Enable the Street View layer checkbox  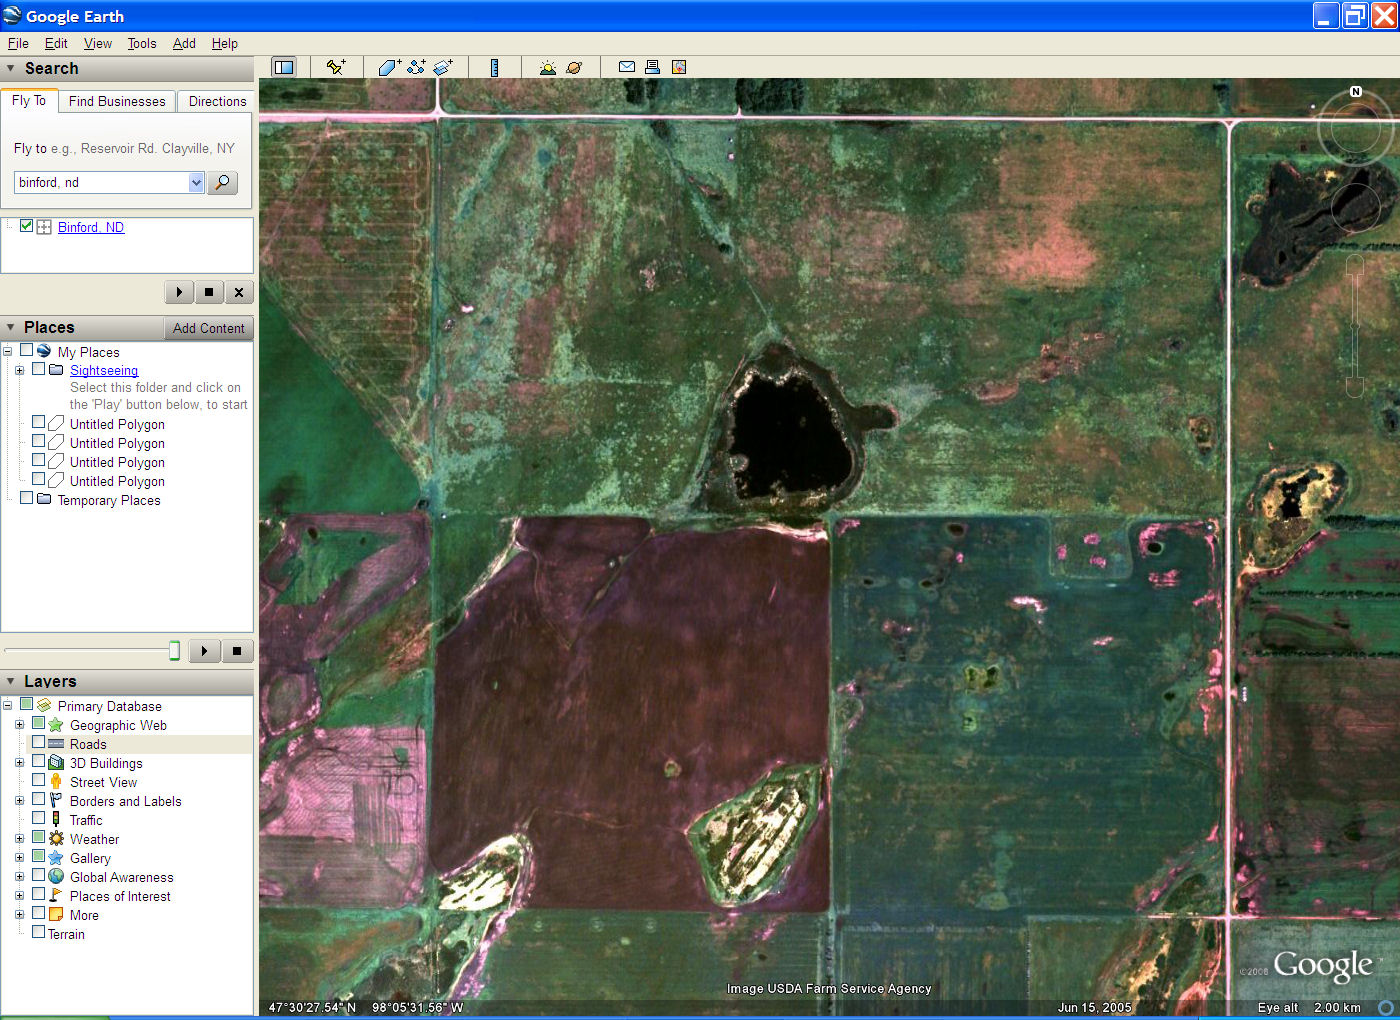pyautogui.click(x=38, y=781)
